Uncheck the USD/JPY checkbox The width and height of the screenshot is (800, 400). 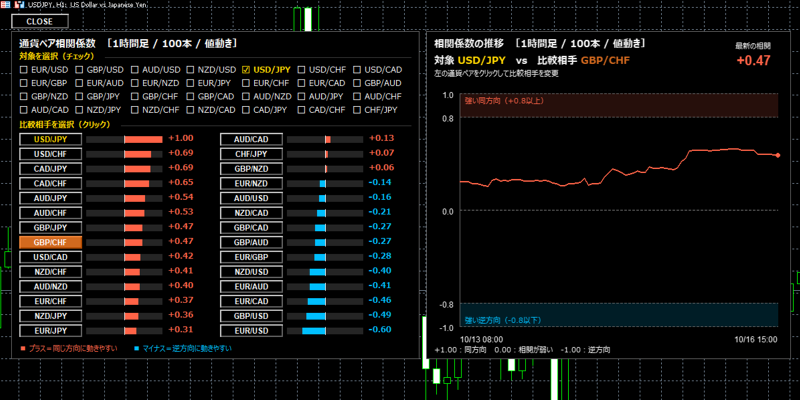246,70
